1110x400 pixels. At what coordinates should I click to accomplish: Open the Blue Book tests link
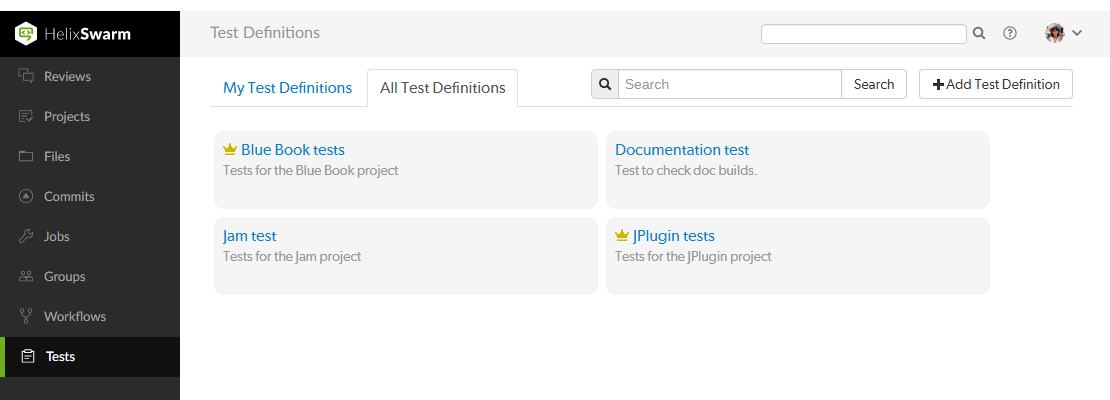pyautogui.click(x=292, y=149)
